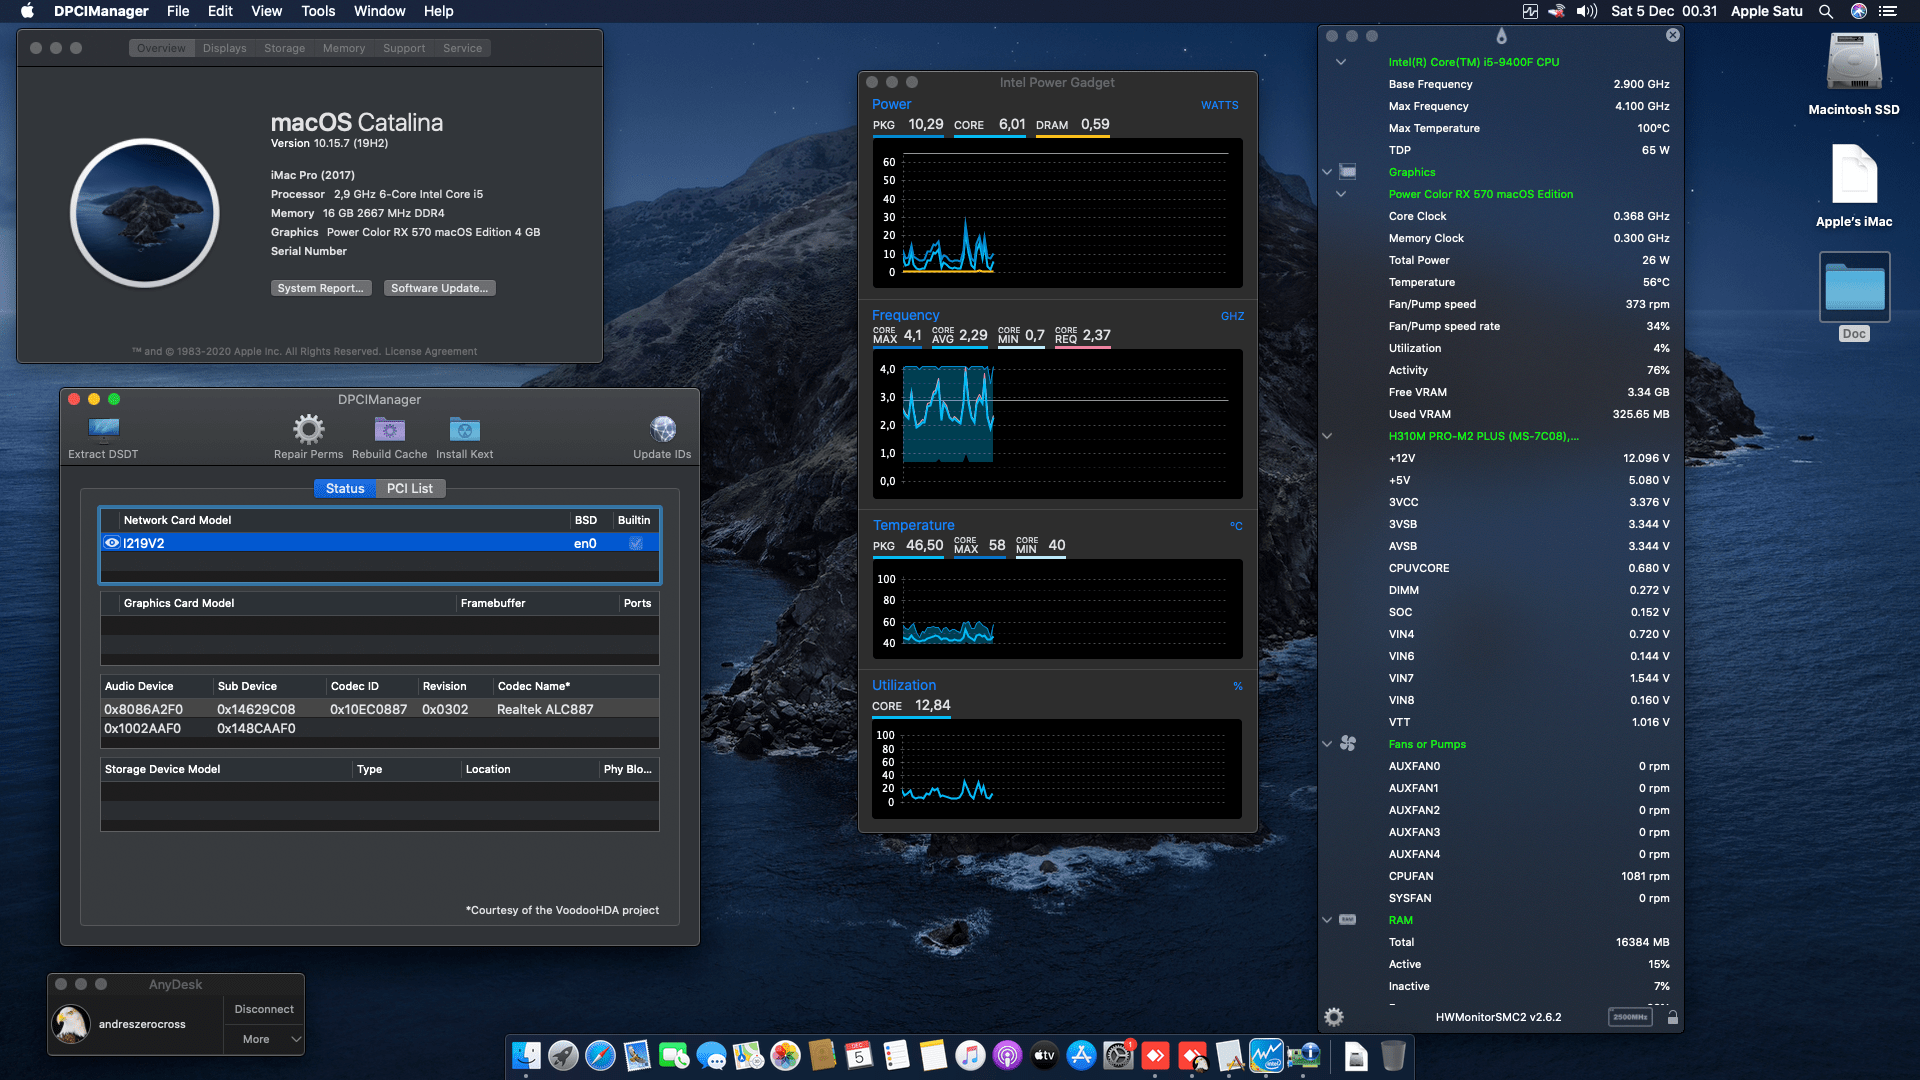Viewport: 1920px width, 1080px height.
Task: Click the Power graph in Intel Power Gadget
Action: pyautogui.click(x=1057, y=213)
